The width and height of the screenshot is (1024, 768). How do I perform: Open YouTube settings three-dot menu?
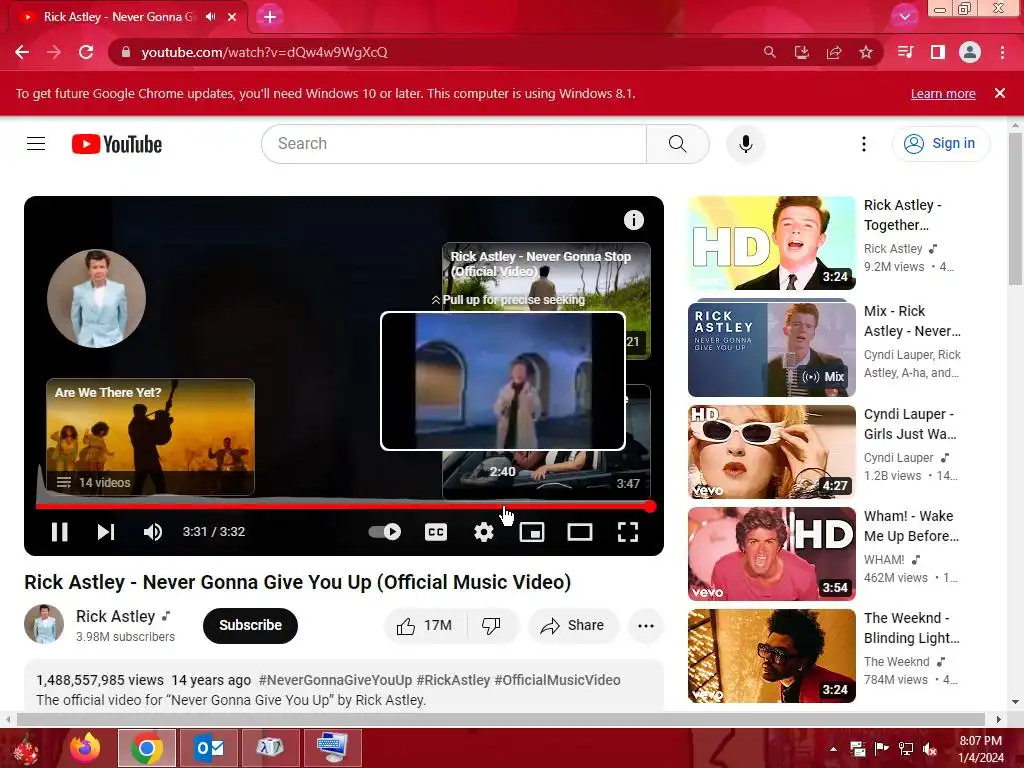pos(863,144)
